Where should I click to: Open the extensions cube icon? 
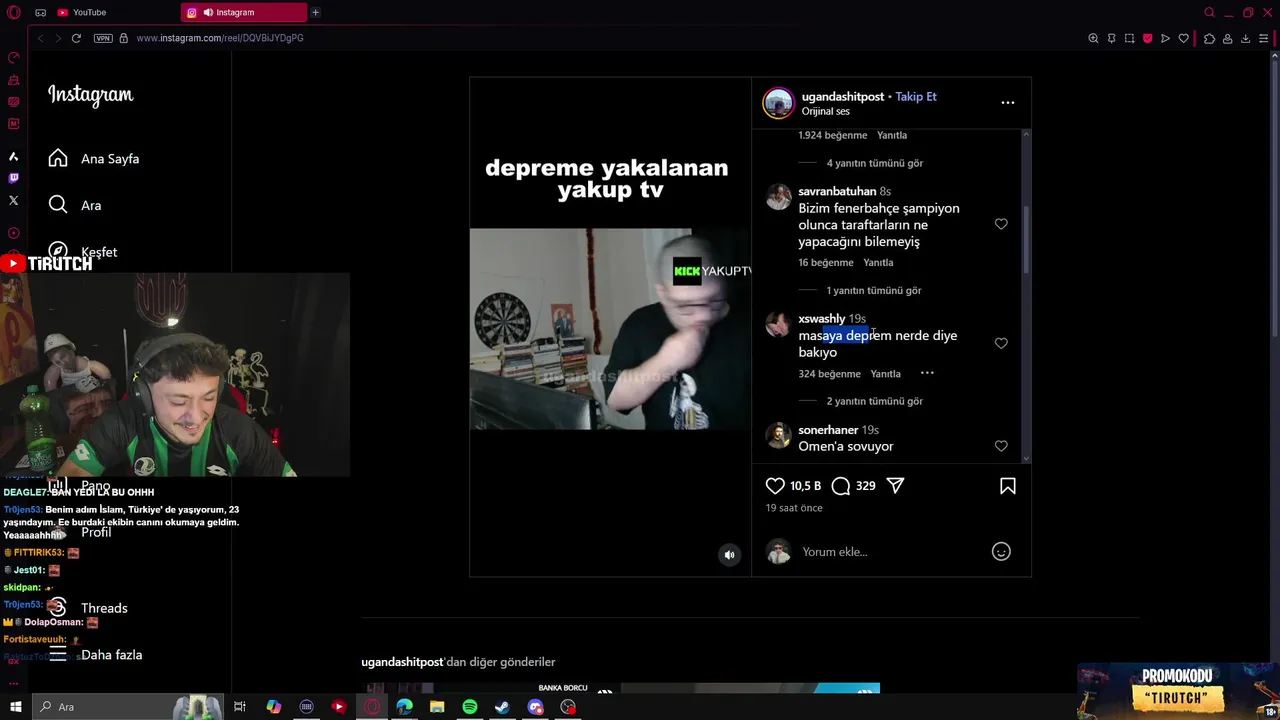tap(1209, 38)
